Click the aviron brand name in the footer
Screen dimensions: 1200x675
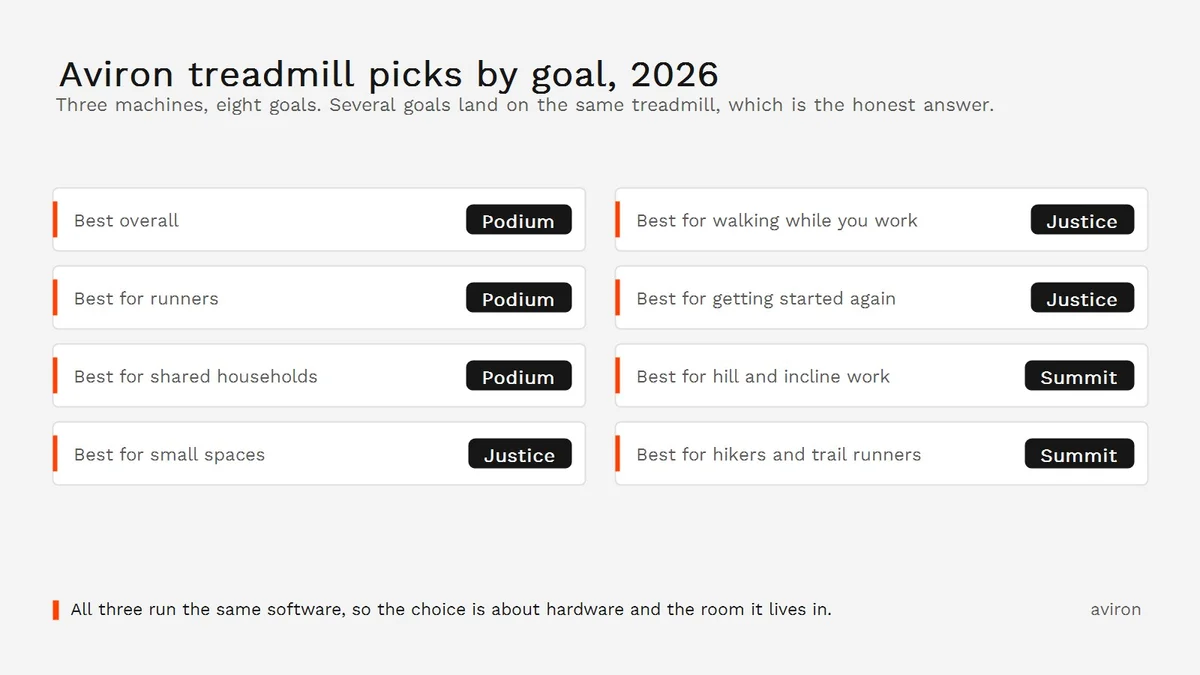[1116, 609]
